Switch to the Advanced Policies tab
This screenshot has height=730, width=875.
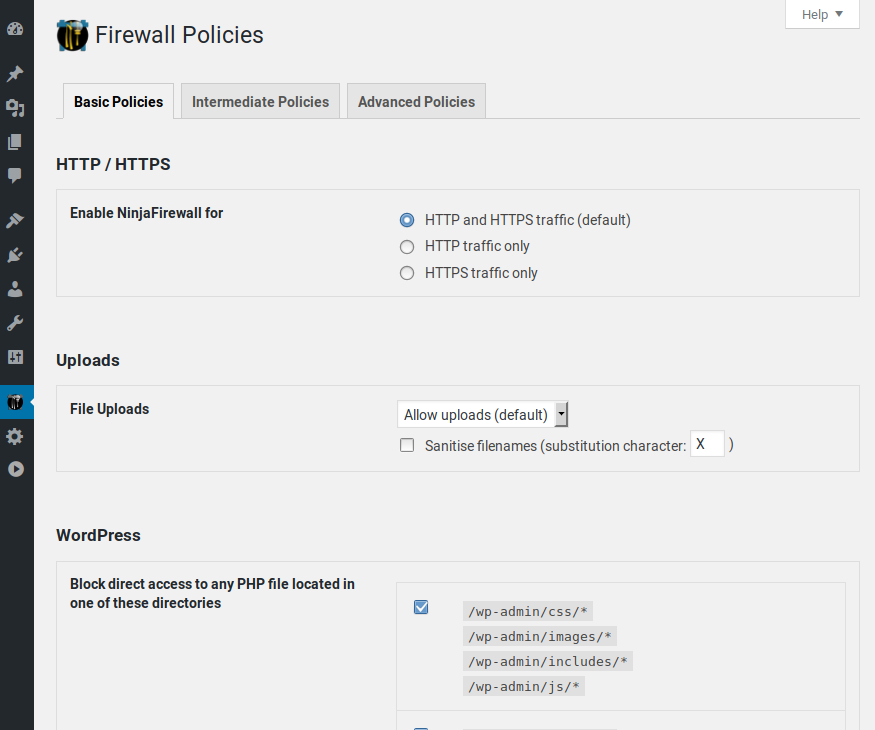click(x=416, y=102)
